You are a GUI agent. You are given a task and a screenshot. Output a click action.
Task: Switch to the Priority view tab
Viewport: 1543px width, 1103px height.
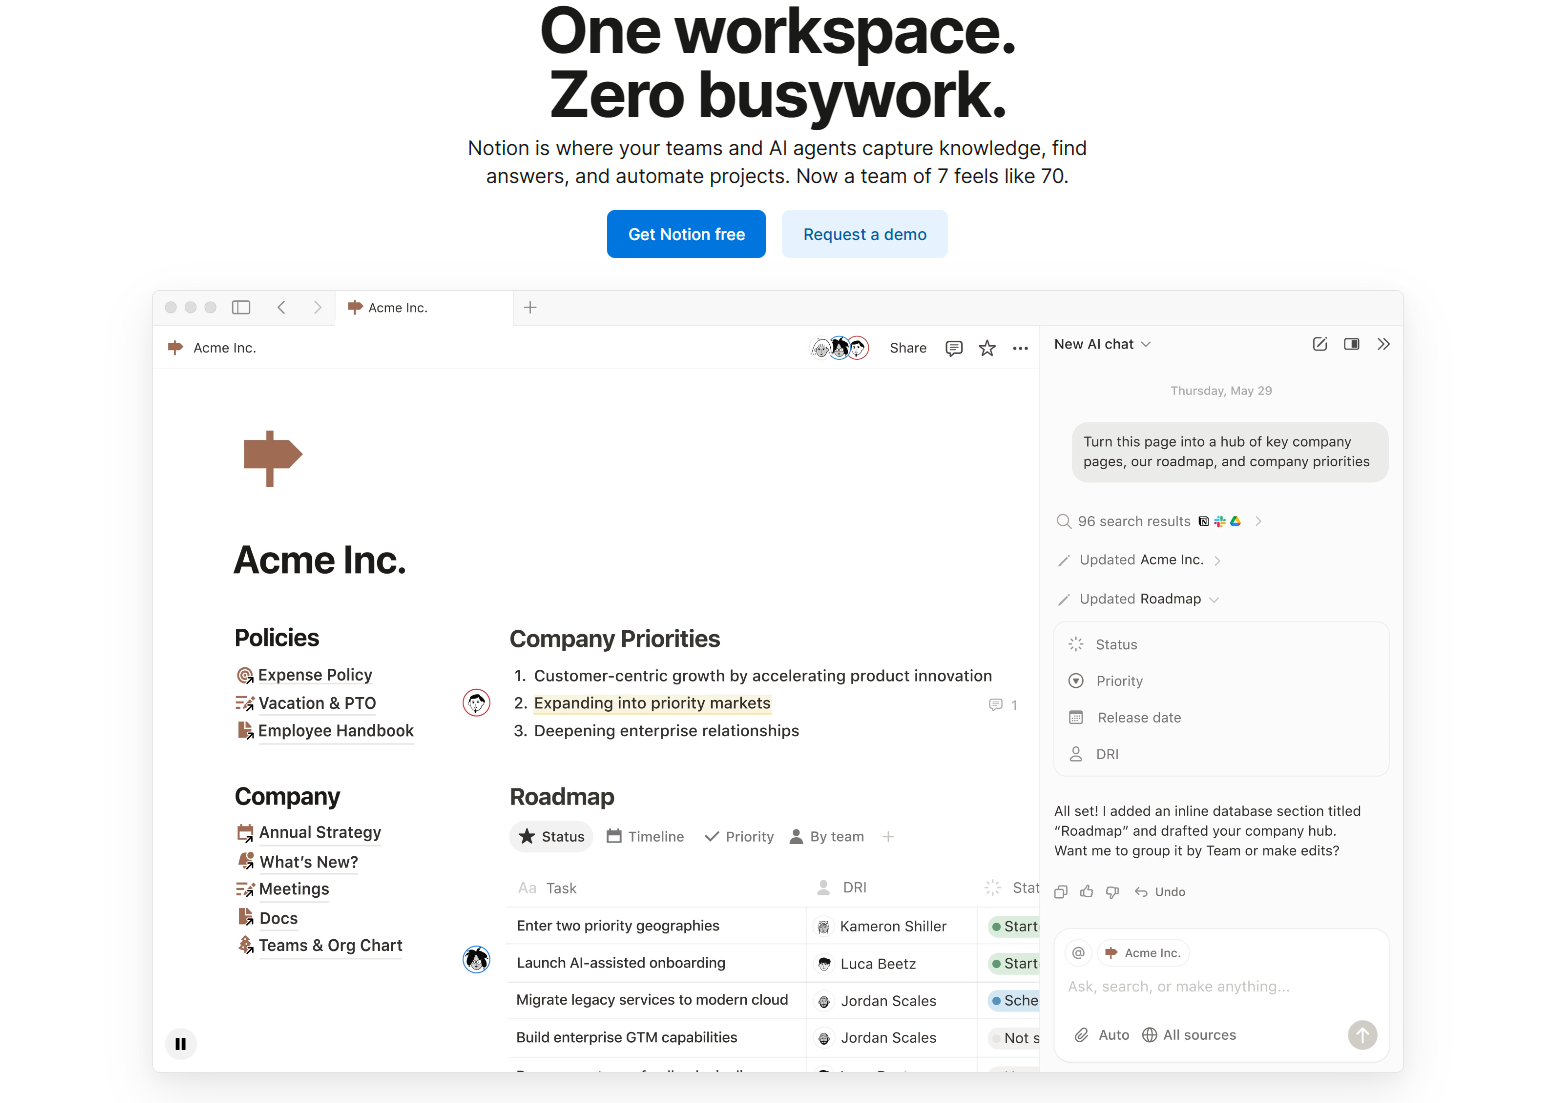click(x=739, y=837)
